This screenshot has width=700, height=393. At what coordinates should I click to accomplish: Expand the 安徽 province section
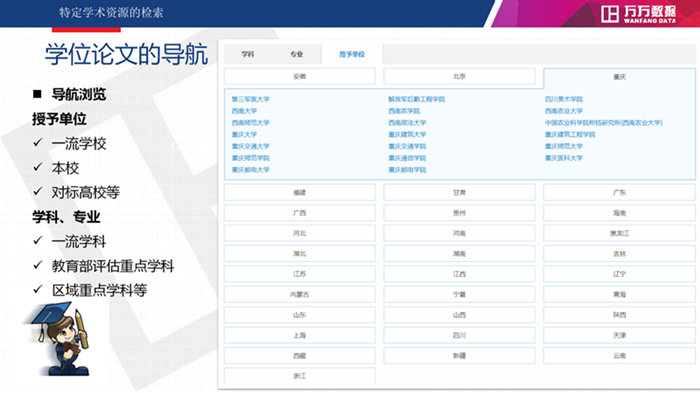tap(300, 76)
